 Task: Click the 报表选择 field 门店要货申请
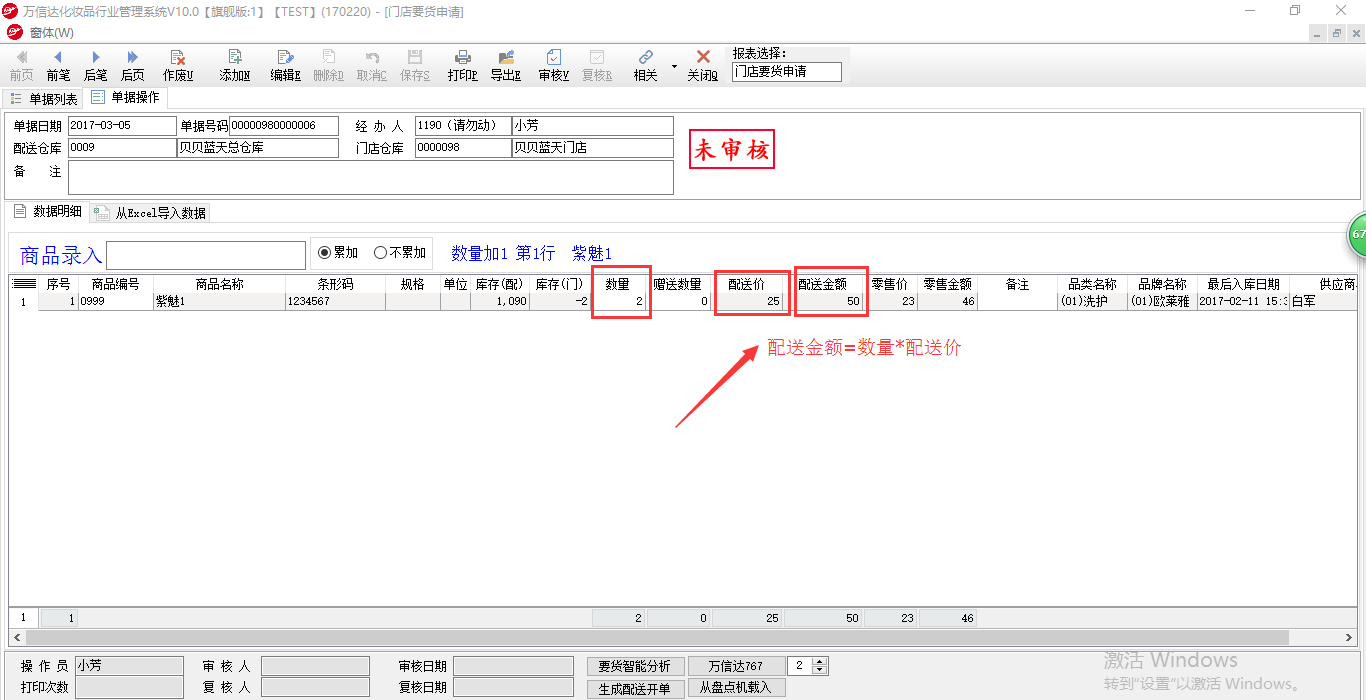pyautogui.click(x=787, y=72)
